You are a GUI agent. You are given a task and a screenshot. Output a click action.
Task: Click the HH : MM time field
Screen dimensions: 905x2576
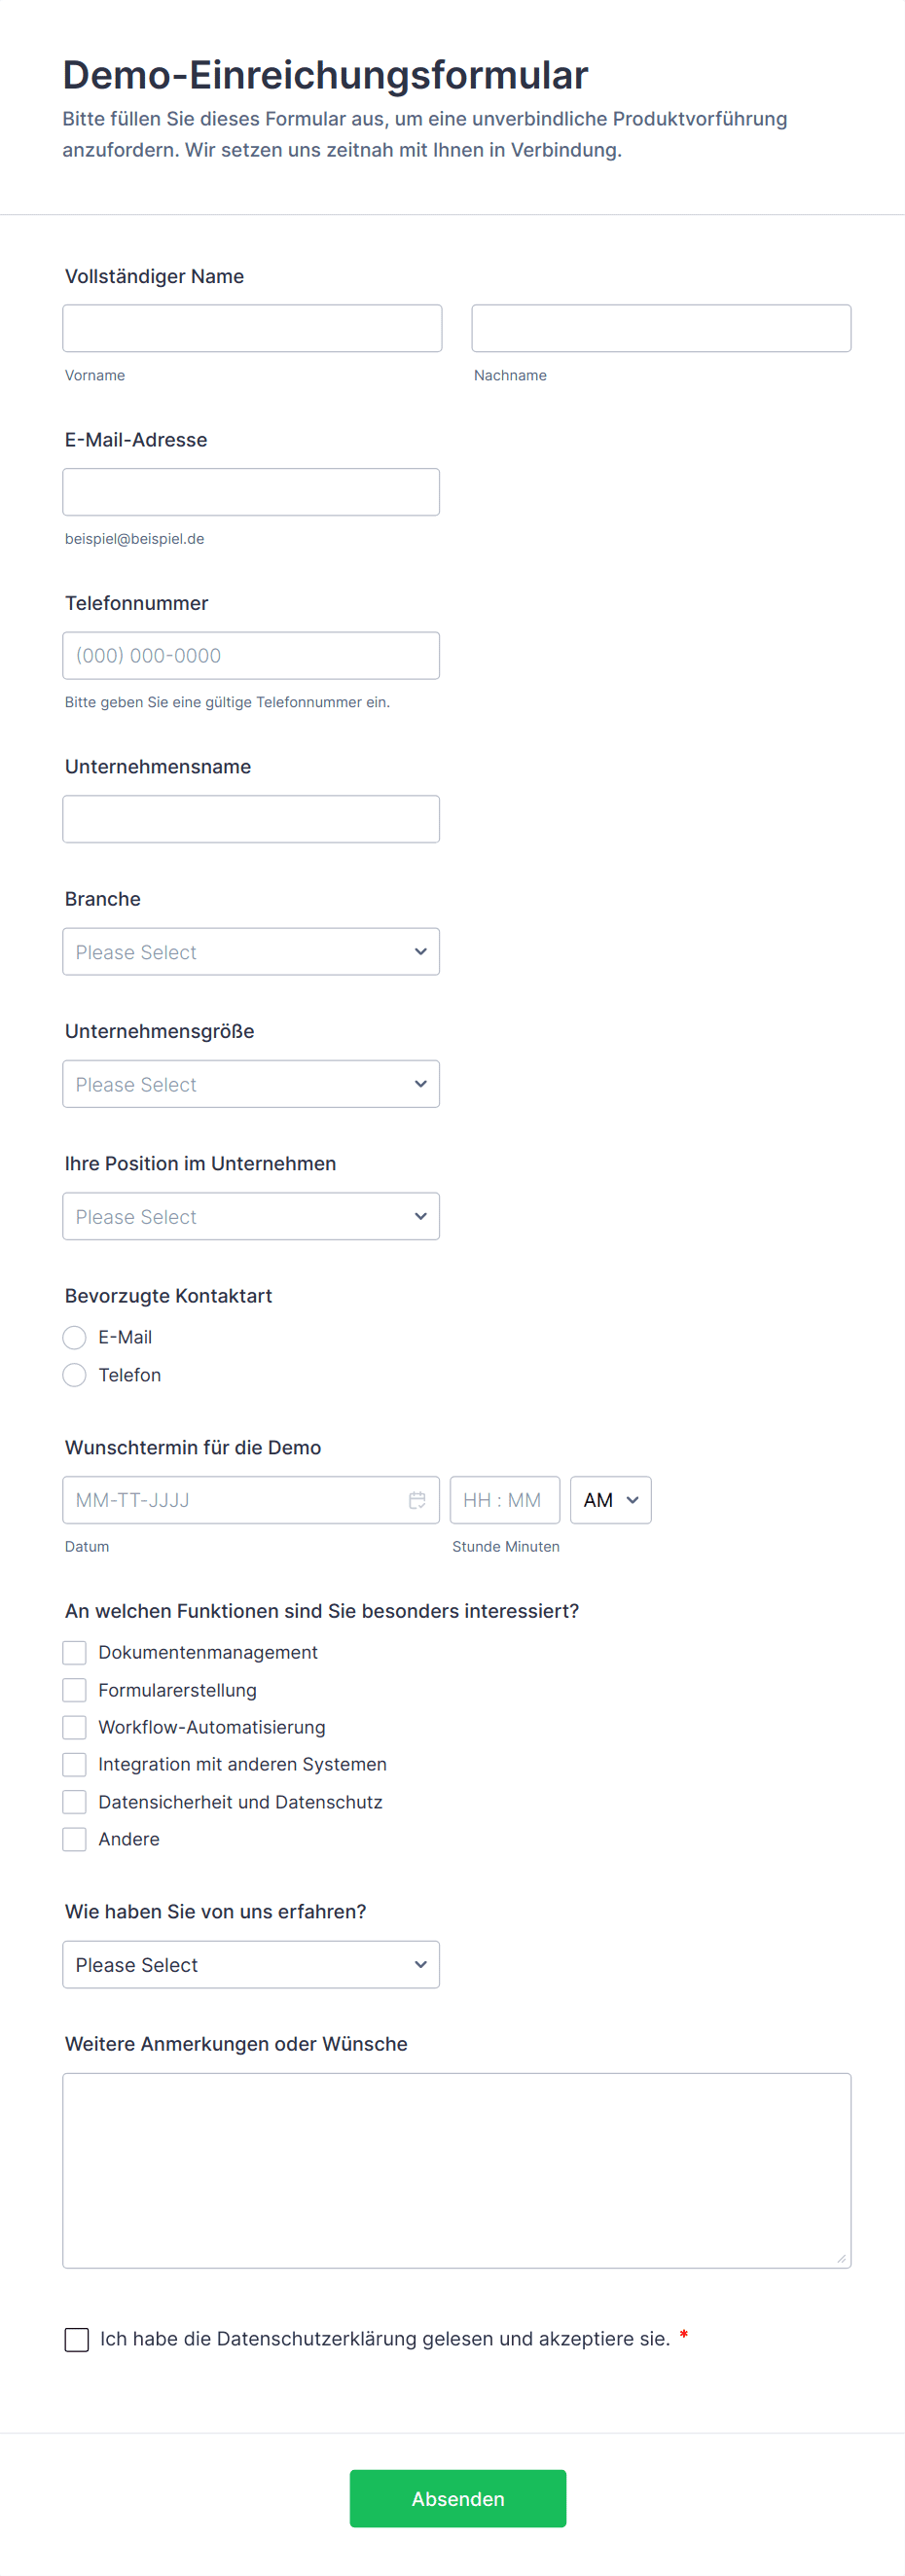click(504, 1500)
